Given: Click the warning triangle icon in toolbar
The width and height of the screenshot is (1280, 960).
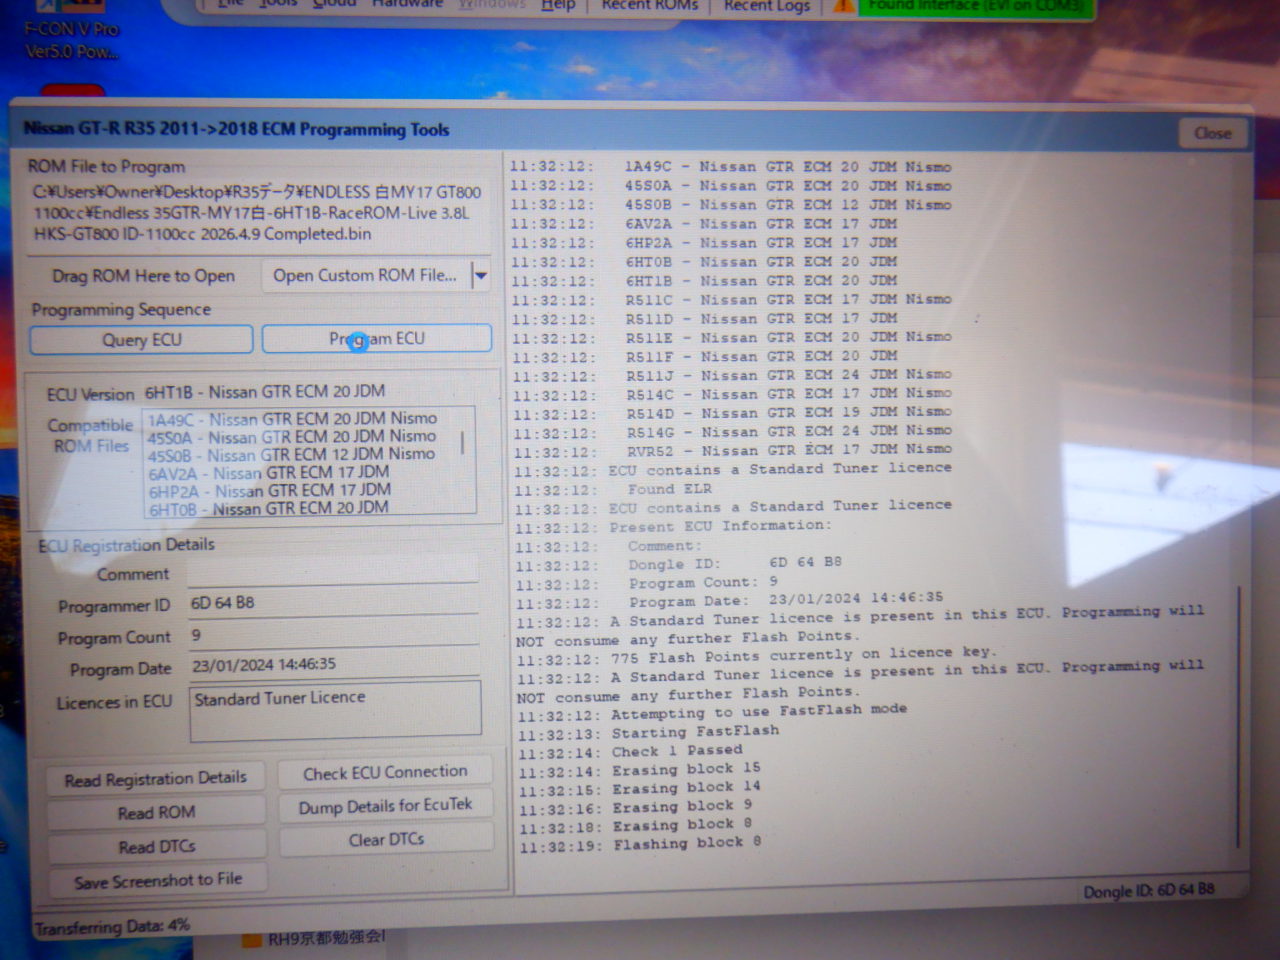Looking at the screenshot, I should 844,6.
